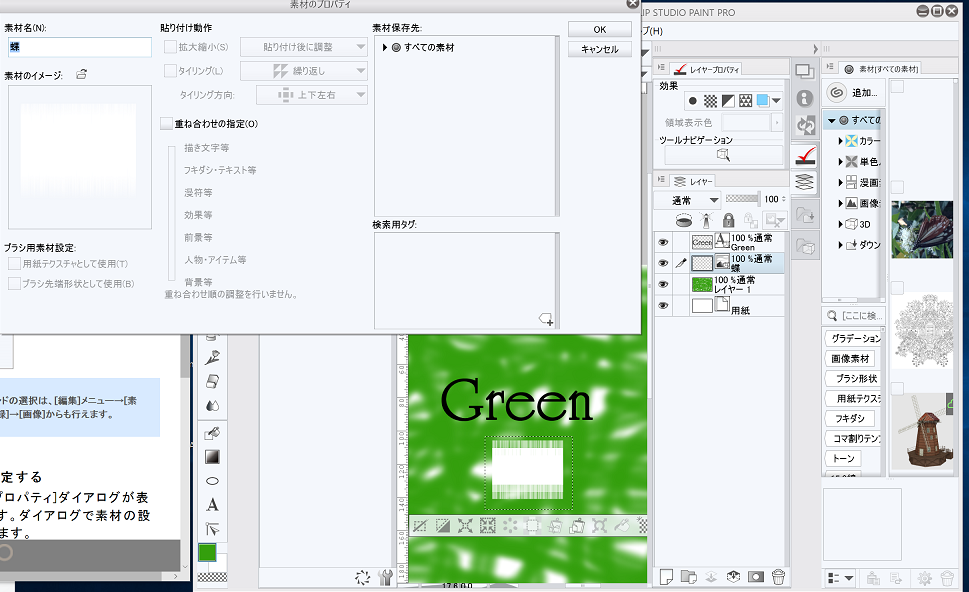The width and height of the screenshot is (969, 592).
Task: Hide レイヤー 1 layer
Action: point(663,284)
